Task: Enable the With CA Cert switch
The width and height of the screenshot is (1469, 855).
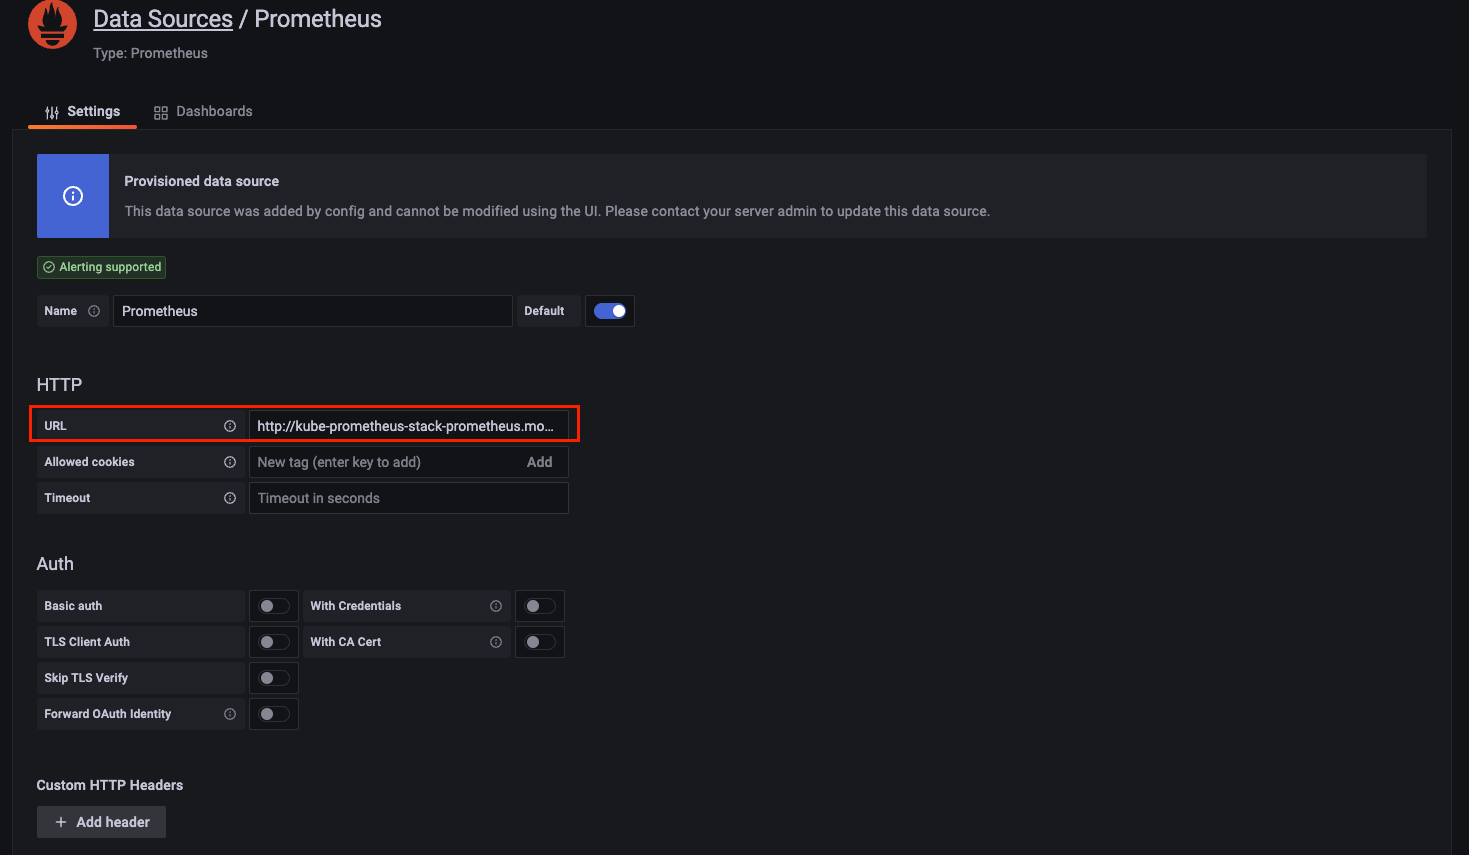Action: (540, 642)
